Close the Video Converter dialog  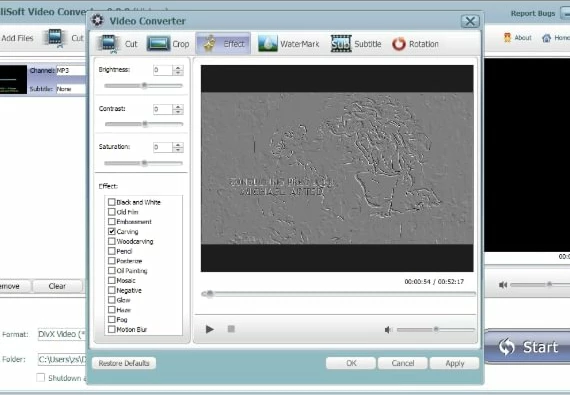470,21
